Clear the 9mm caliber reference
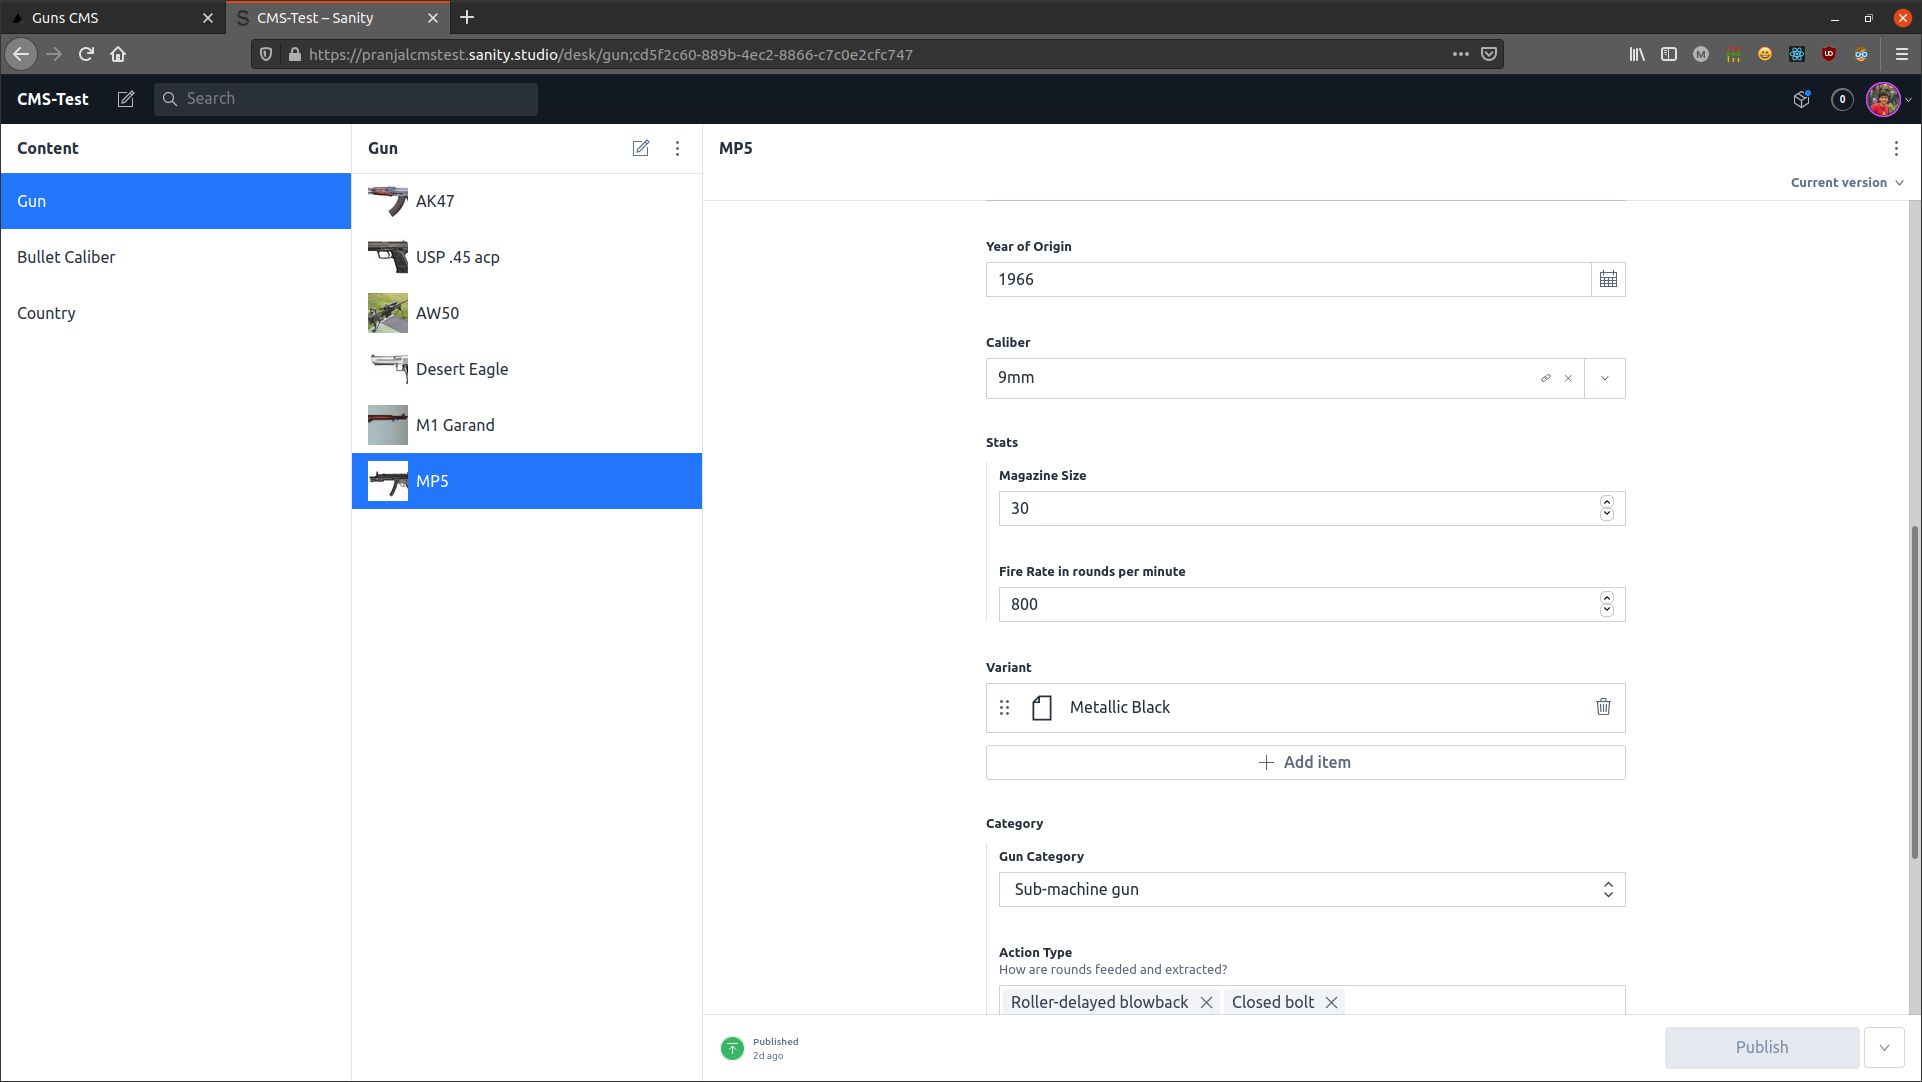 pos(1568,378)
